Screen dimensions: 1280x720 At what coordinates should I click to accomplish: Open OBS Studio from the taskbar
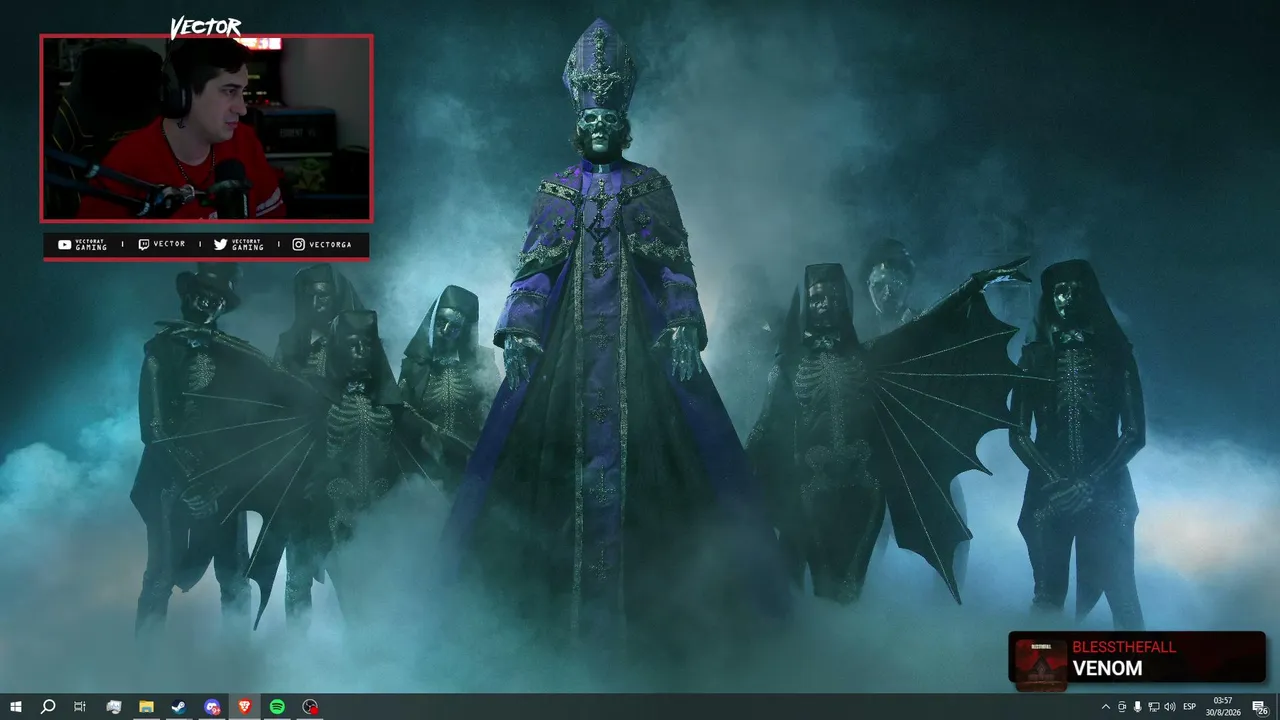[311, 707]
